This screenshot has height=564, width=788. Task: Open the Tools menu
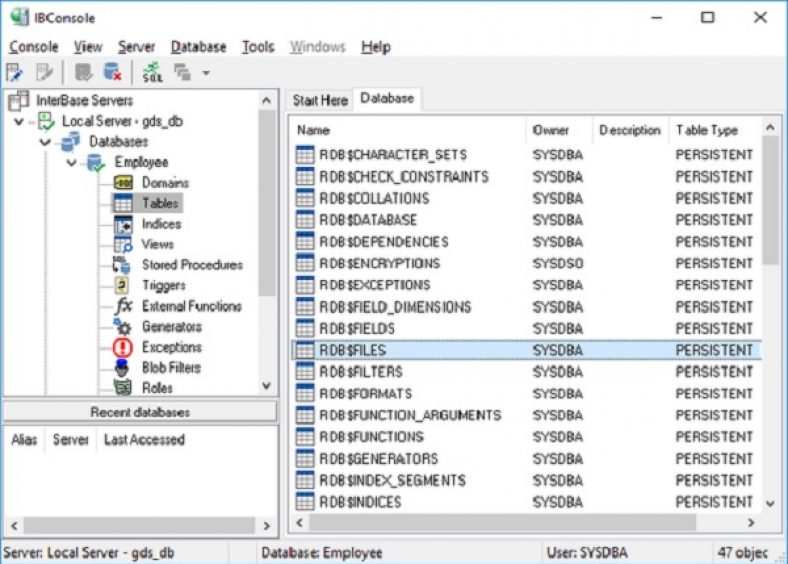(x=258, y=47)
